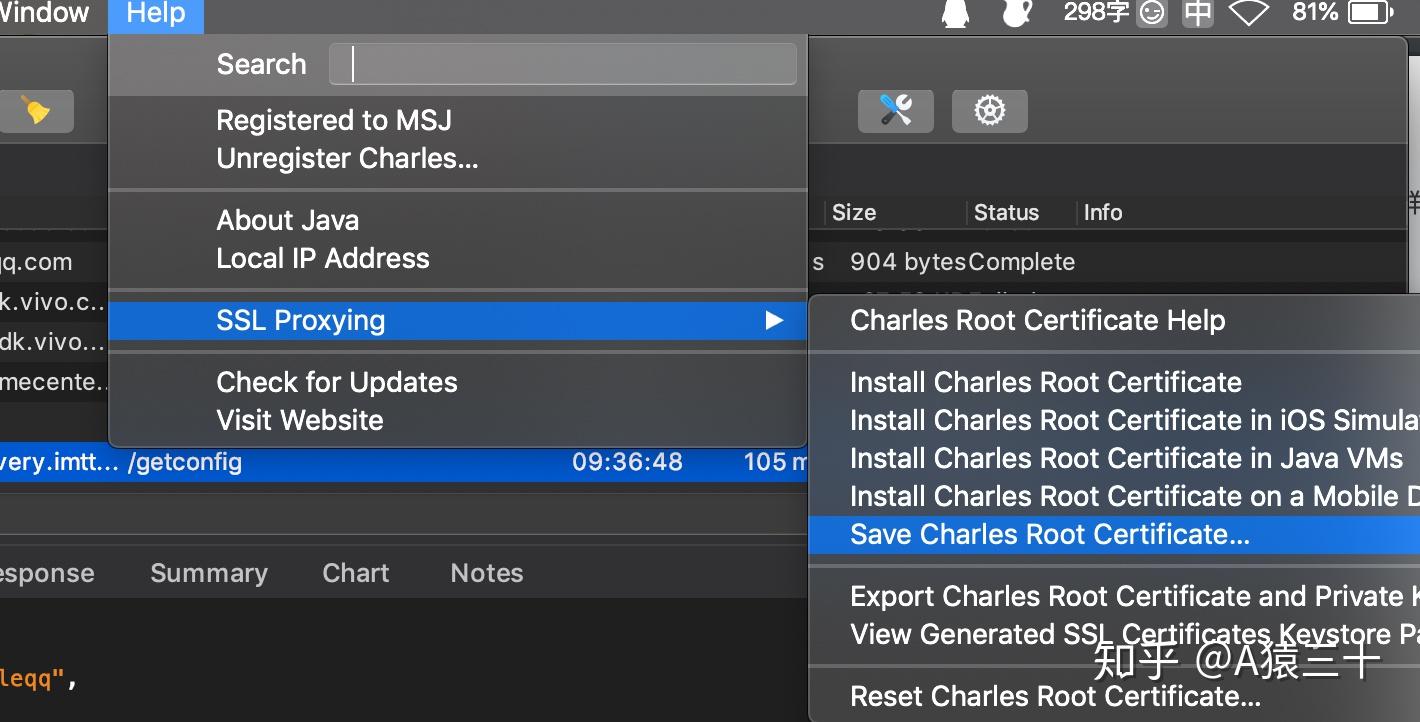The height and width of the screenshot is (722, 1420).
Task: Click the Chinese input method indicator
Action: point(1197,13)
